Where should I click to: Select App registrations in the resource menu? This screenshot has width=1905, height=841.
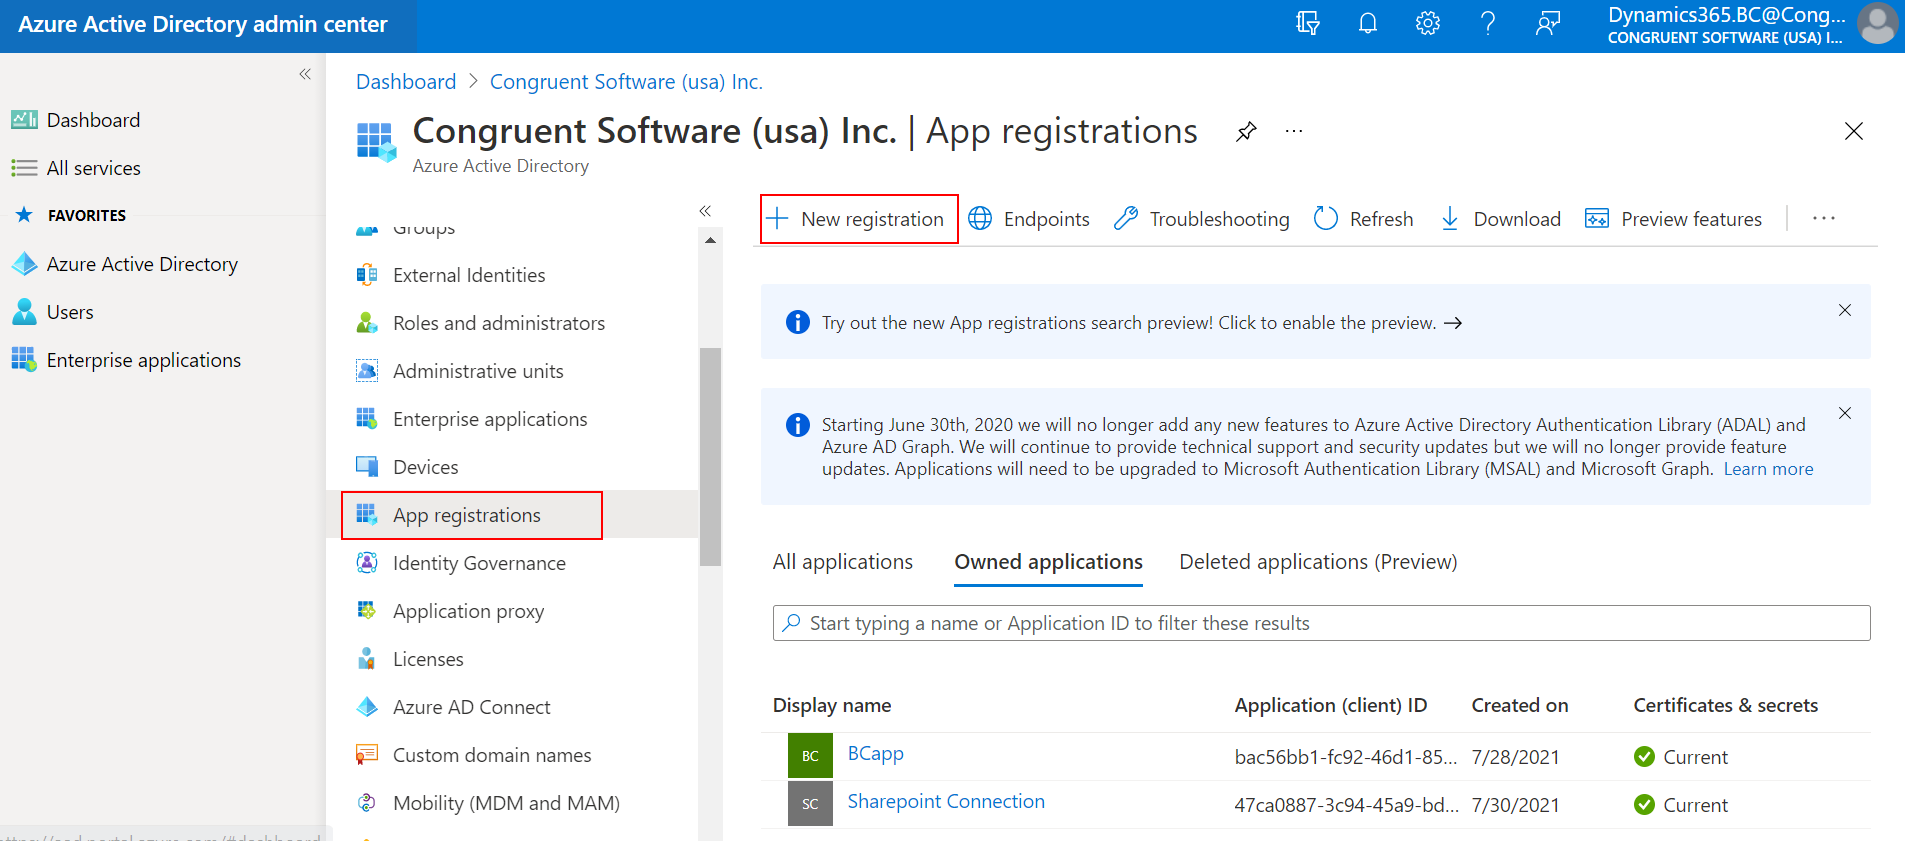point(467,515)
